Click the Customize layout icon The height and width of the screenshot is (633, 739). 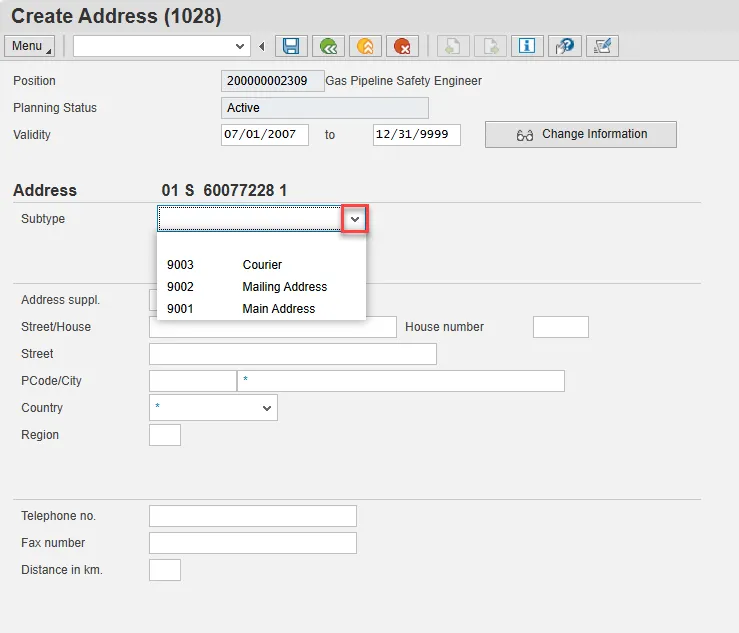[602, 46]
